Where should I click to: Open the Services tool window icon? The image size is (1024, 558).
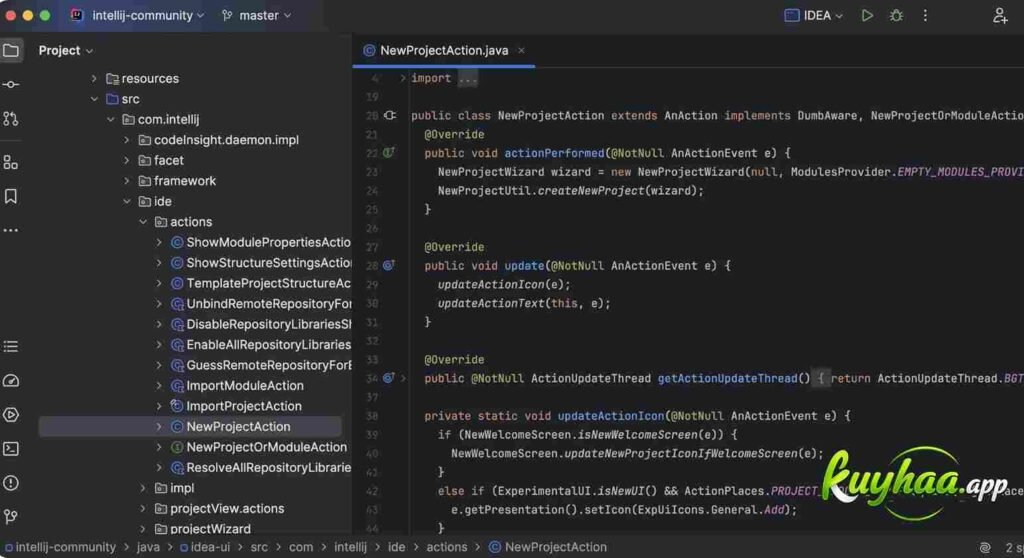11,414
